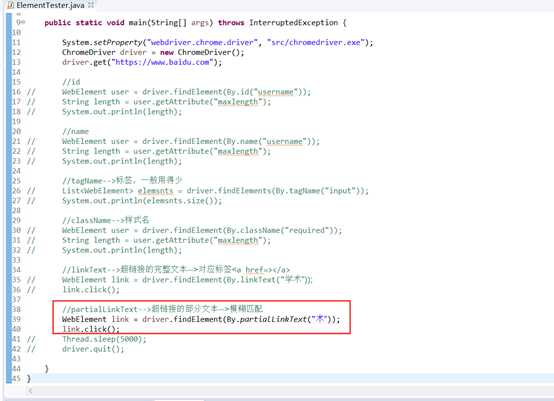Viewport: 554px width, 401px height.
Task: Collapse the main method fold marker
Action: tap(24, 22)
